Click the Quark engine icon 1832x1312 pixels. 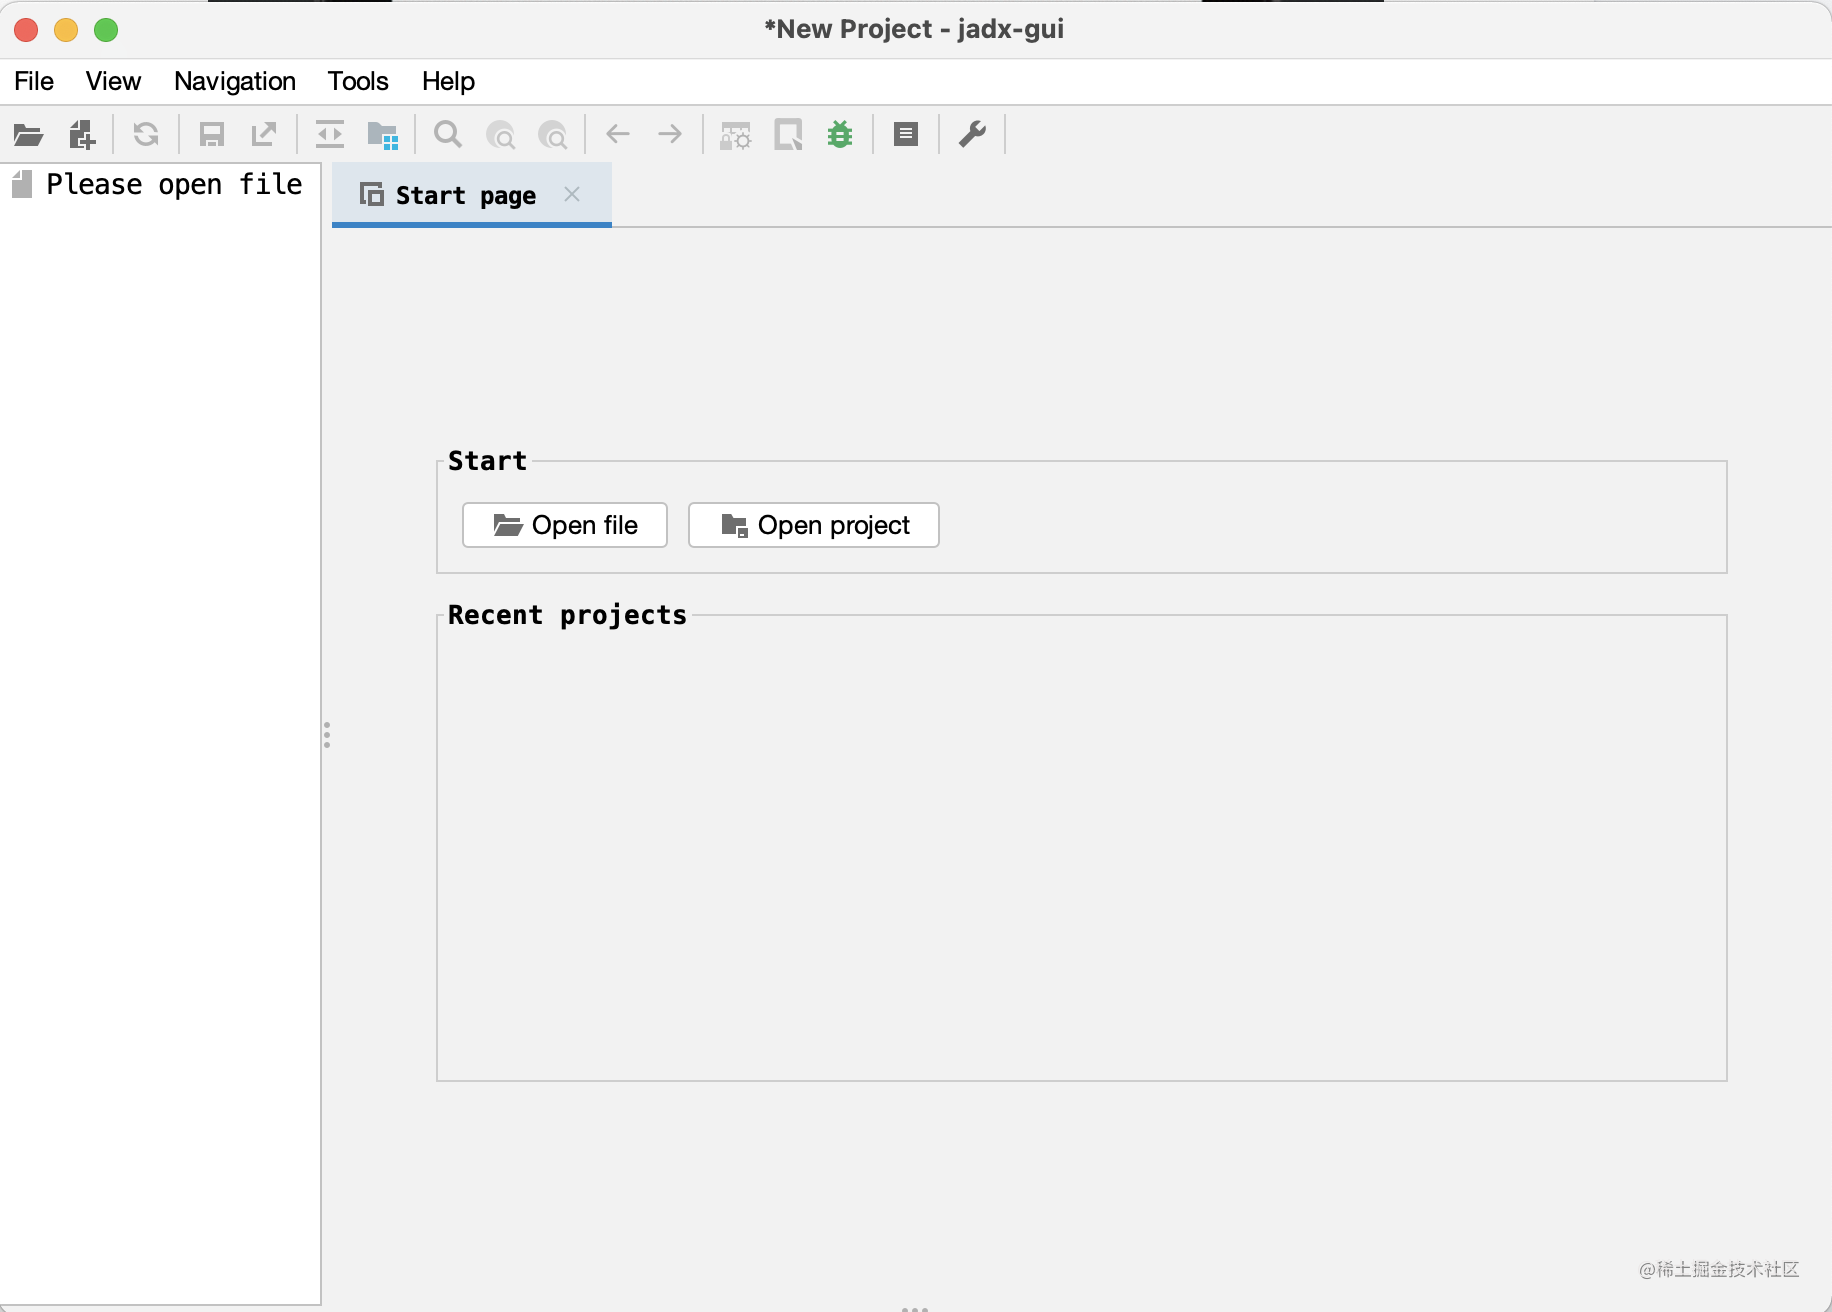pos(789,135)
